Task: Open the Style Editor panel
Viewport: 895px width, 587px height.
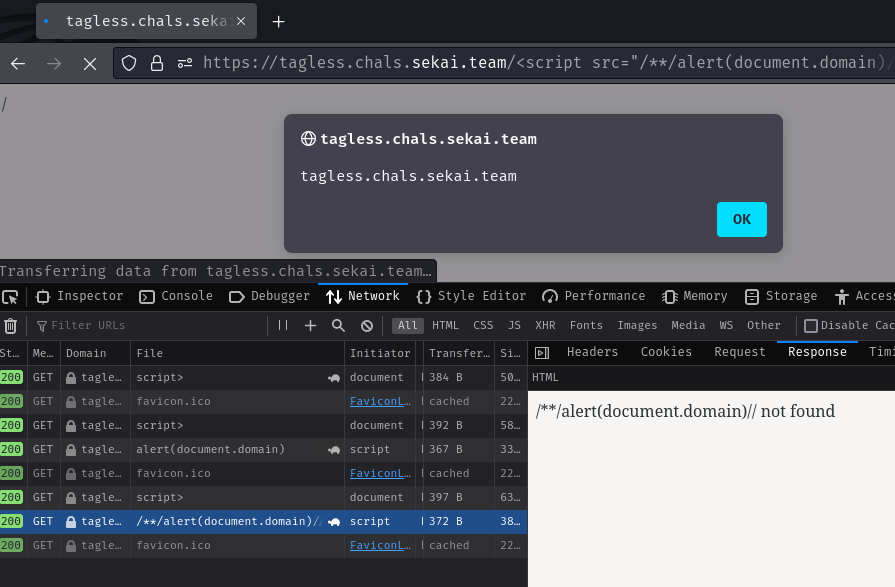Action: click(471, 296)
